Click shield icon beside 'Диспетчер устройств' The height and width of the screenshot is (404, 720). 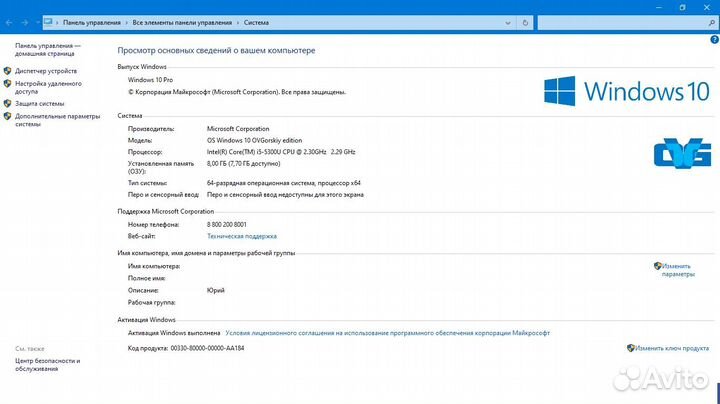(x=7, y=71)
